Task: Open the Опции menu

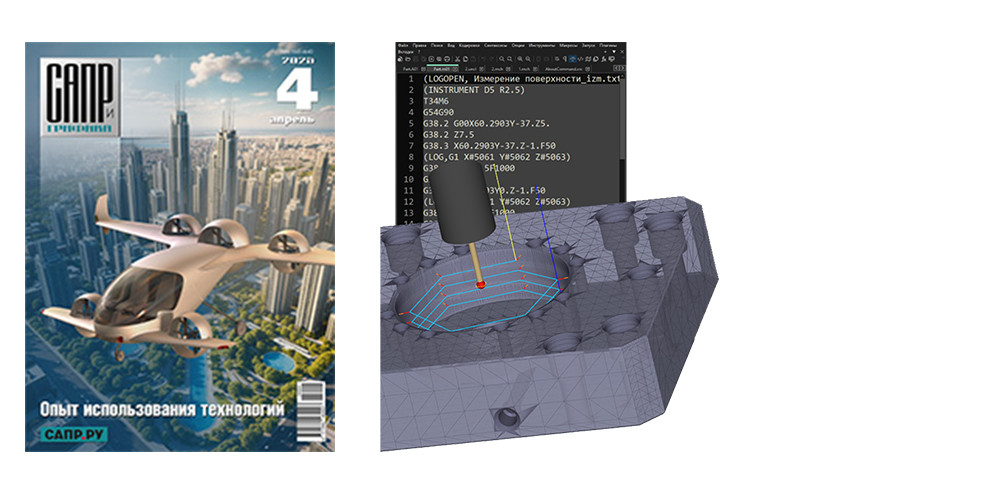Action: tap(518, 45)
